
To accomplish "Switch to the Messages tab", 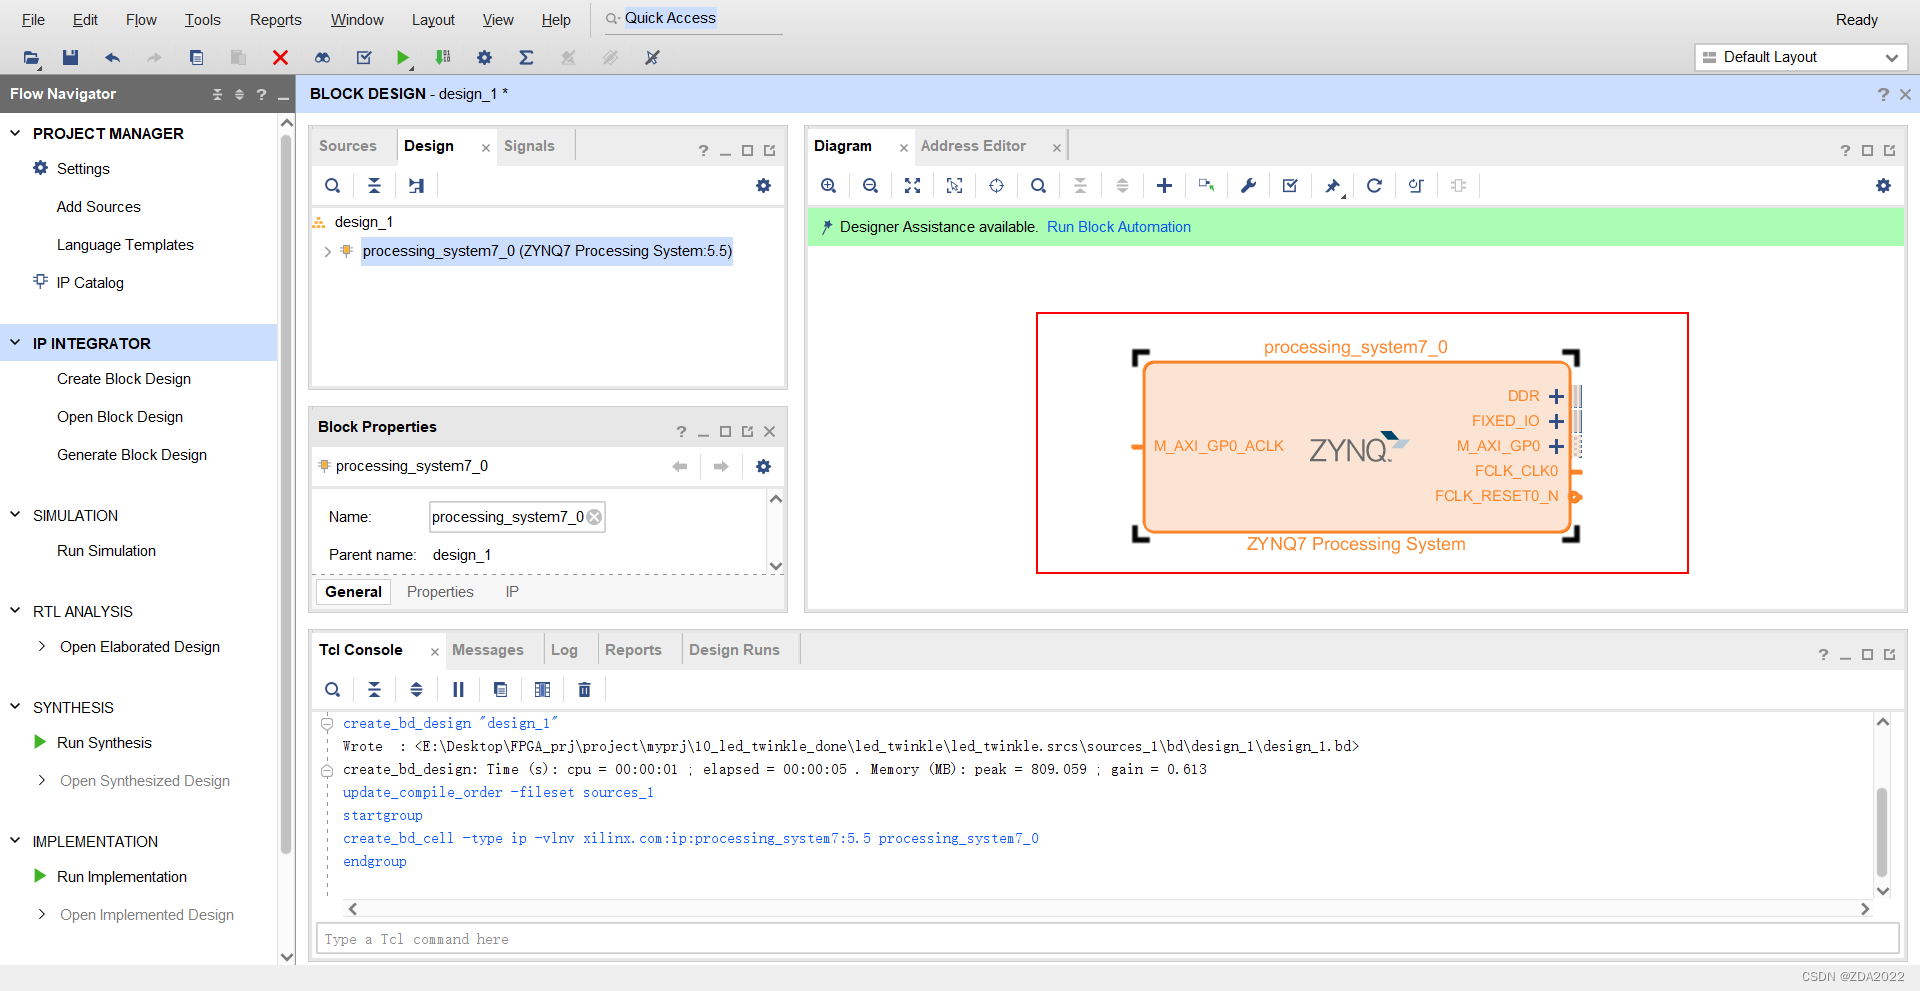I will pyautogui.click(x=487, y=650).
